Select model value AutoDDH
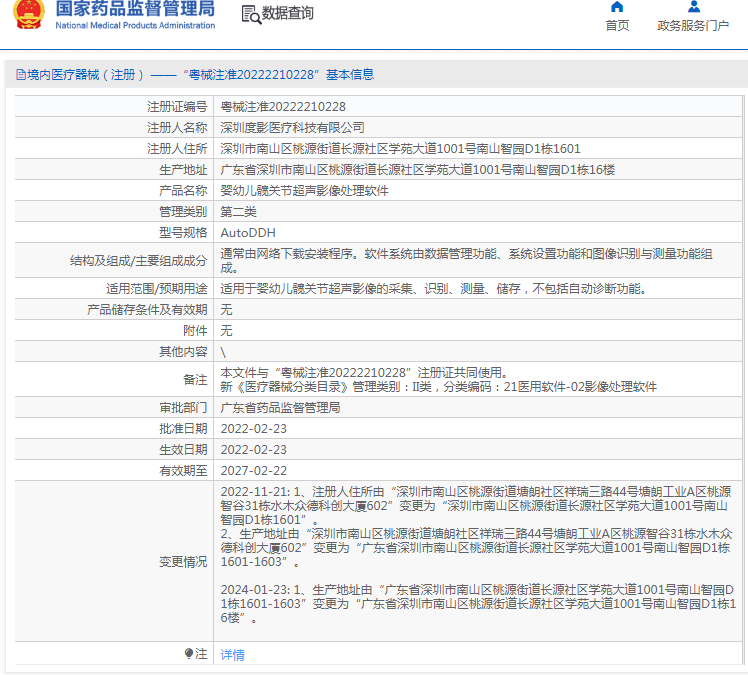This screenshot has width=748, height=675. (x=248, y=232)
